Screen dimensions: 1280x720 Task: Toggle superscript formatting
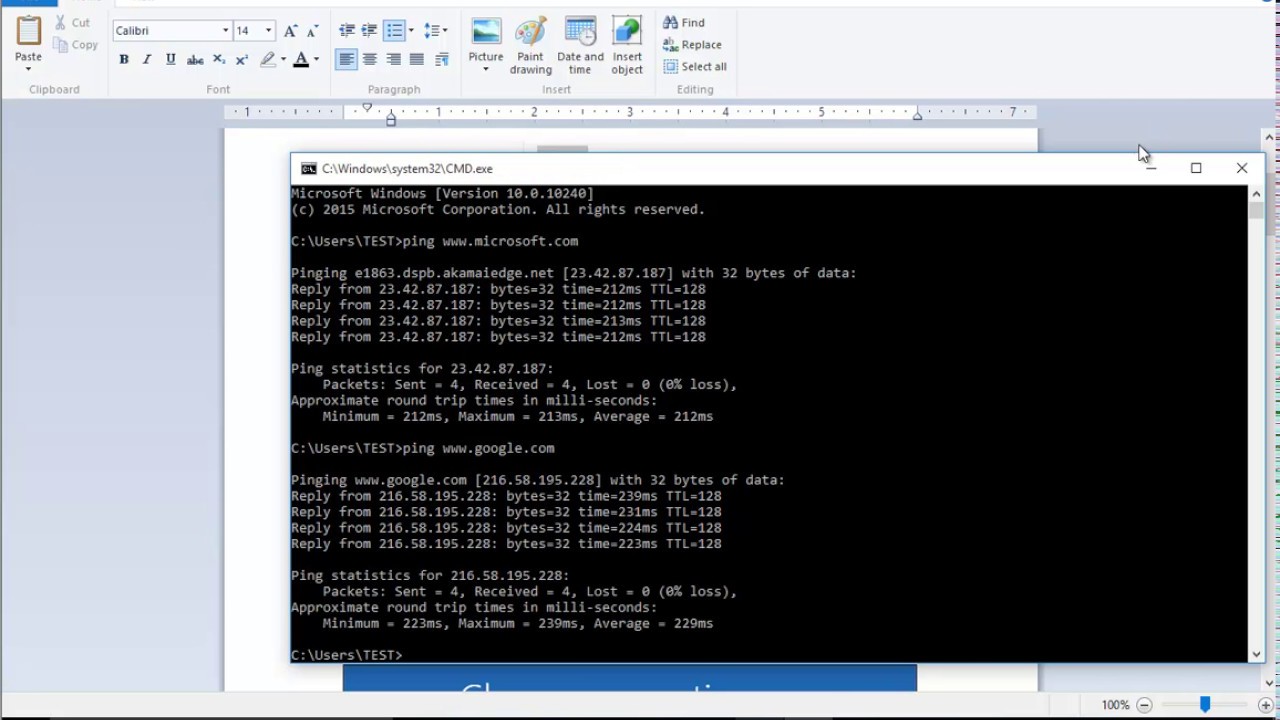tap(242, 60)
